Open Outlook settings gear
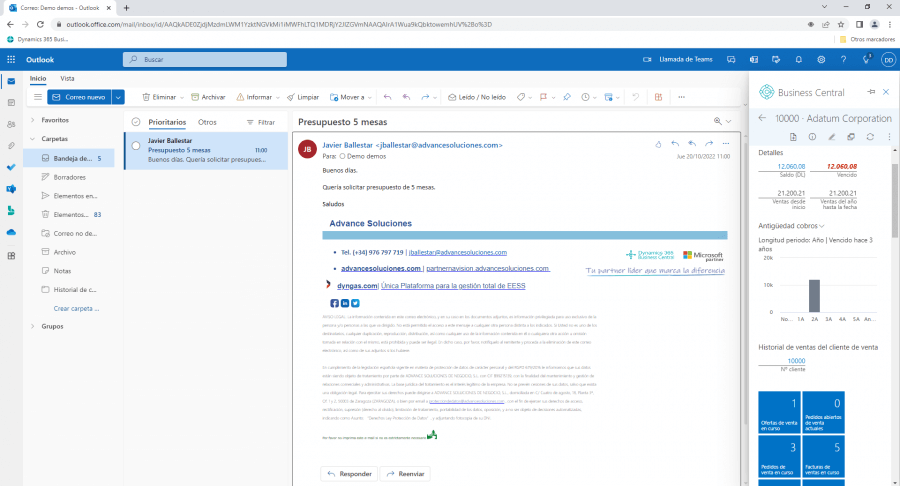The image size is (900, 486). coord(821,59)
